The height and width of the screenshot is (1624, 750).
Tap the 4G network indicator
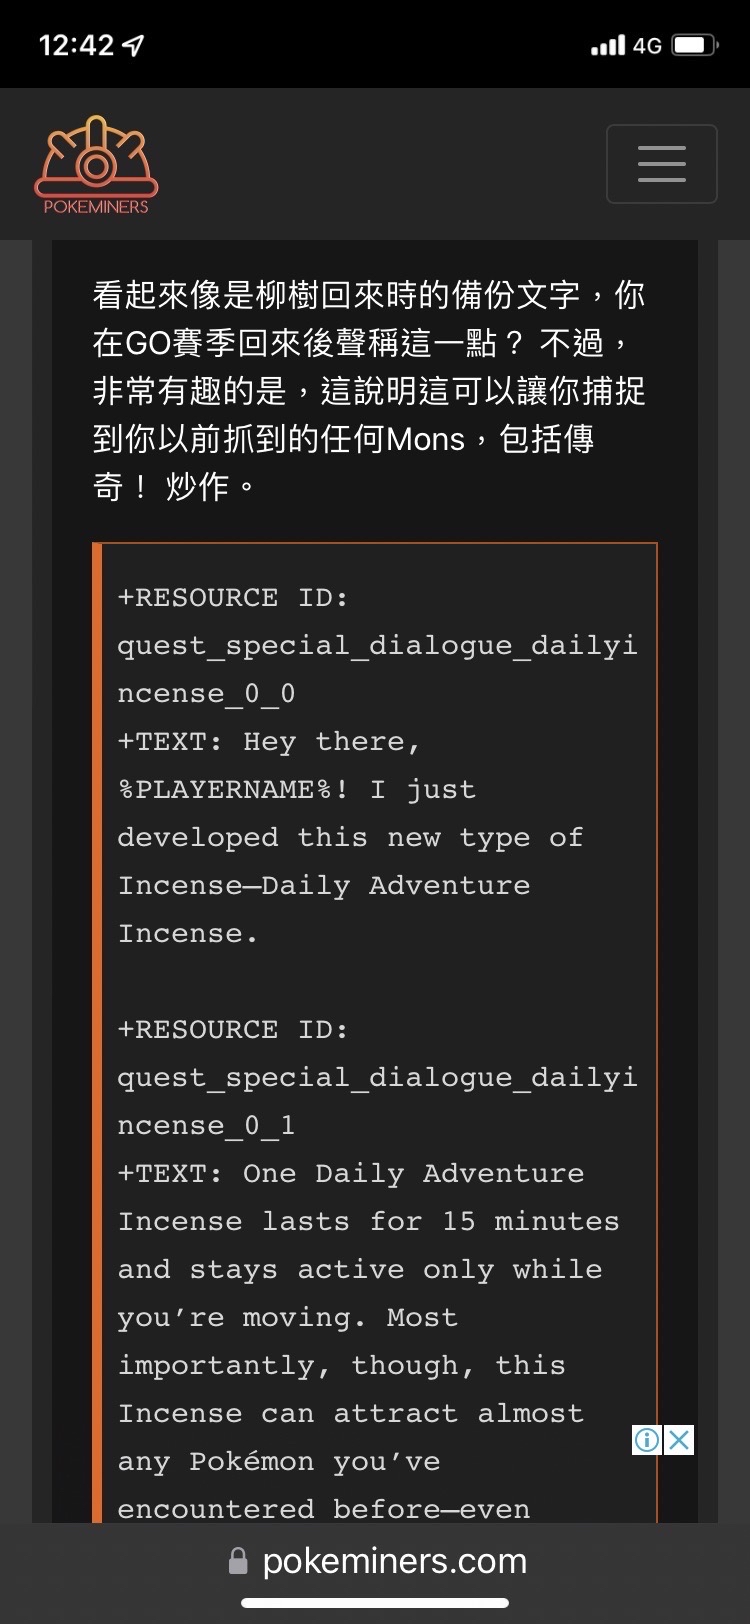[x=648, y=45]
